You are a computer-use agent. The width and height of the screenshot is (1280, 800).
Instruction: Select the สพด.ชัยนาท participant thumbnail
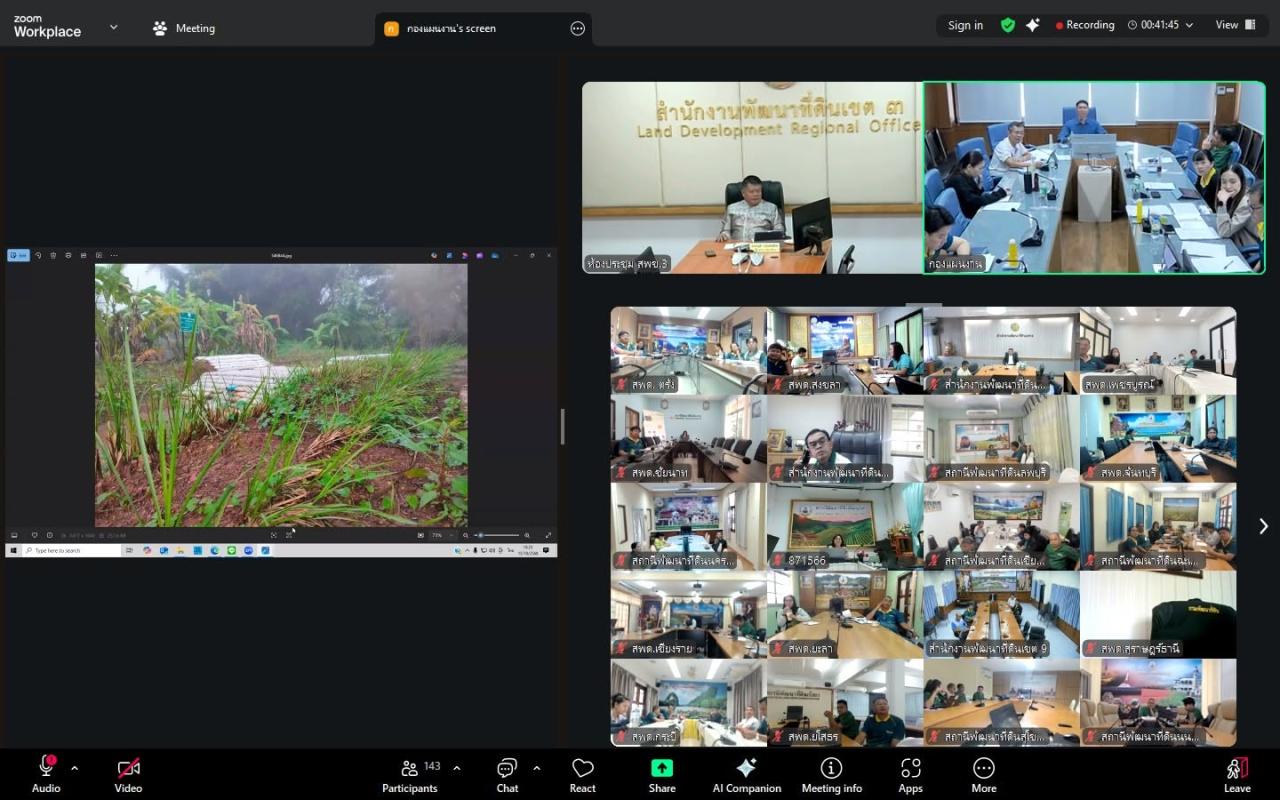[x=688, y=438]
